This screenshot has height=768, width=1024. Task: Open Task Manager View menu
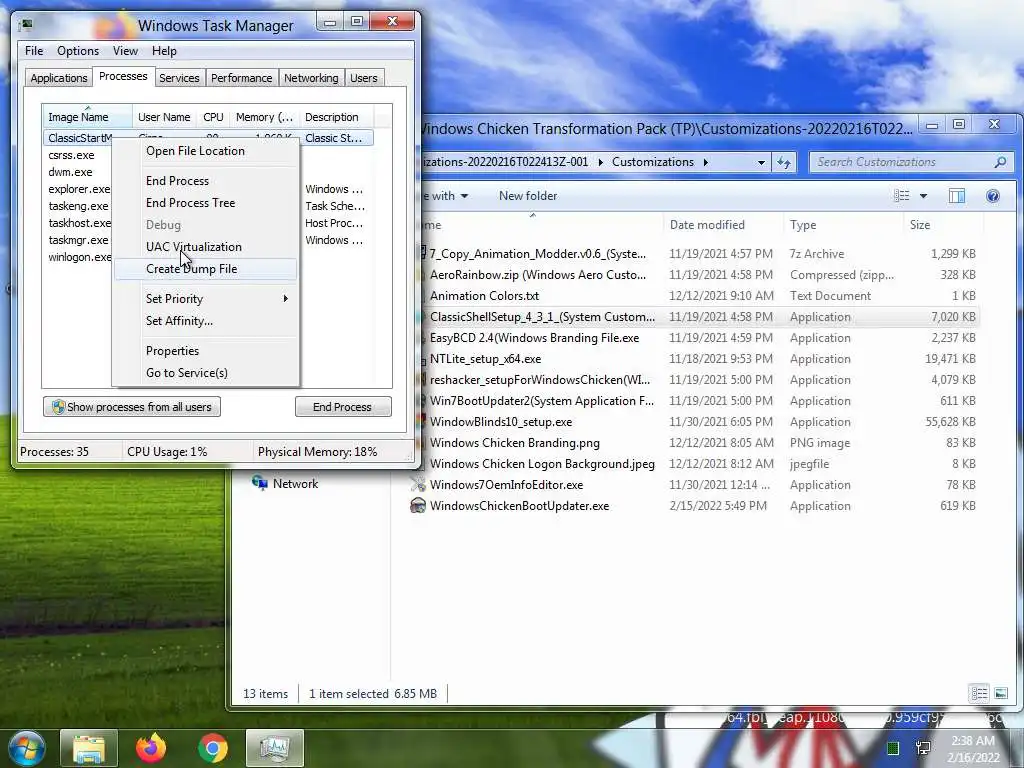125,51
